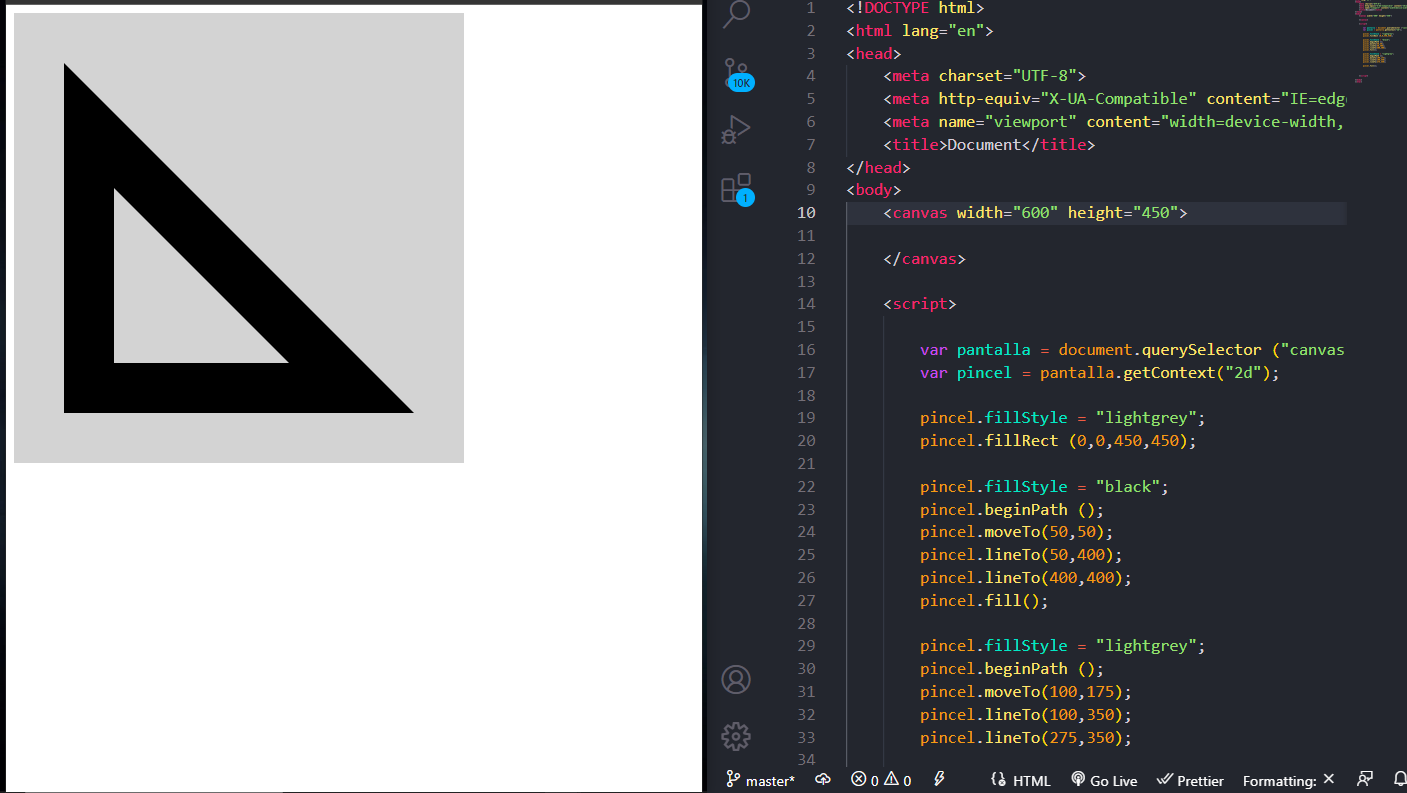Click the var pincel = pantalla.getContext line
Image resolution: width=1407 pixels, height=793 pixels.
click(x=1100, y=373)
